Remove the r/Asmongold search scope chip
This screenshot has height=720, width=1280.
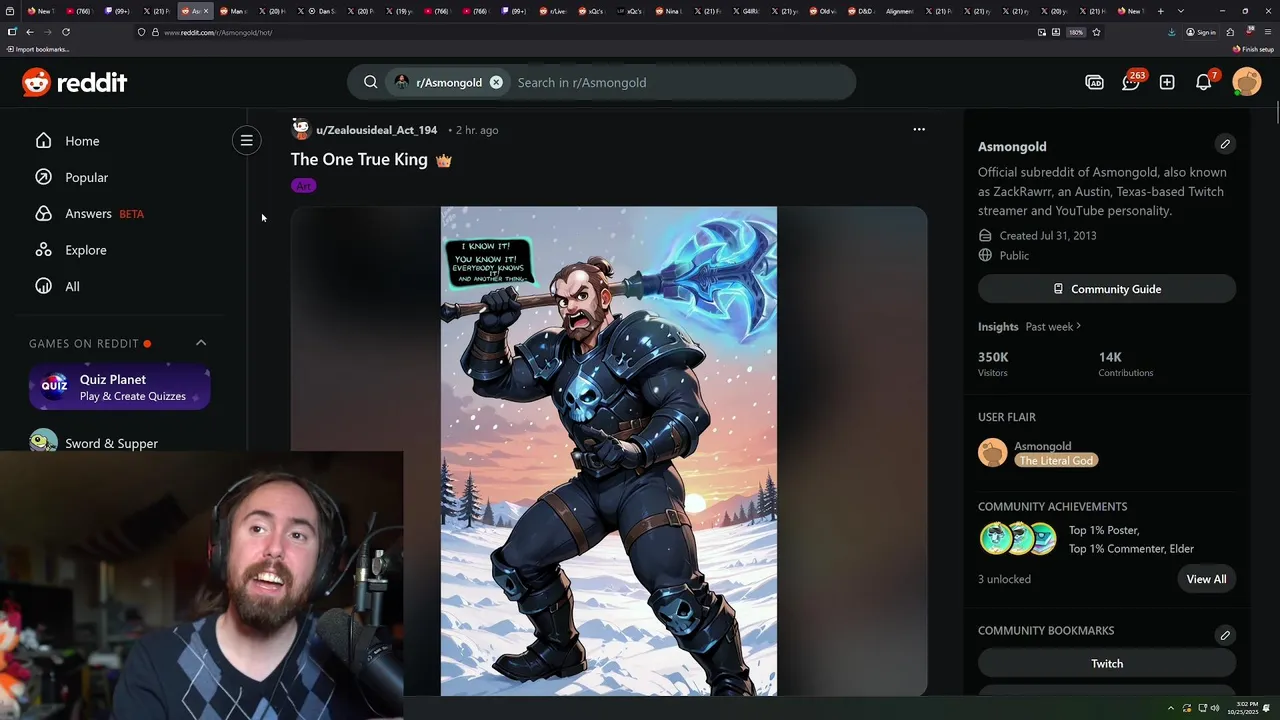tap(496, 82)
